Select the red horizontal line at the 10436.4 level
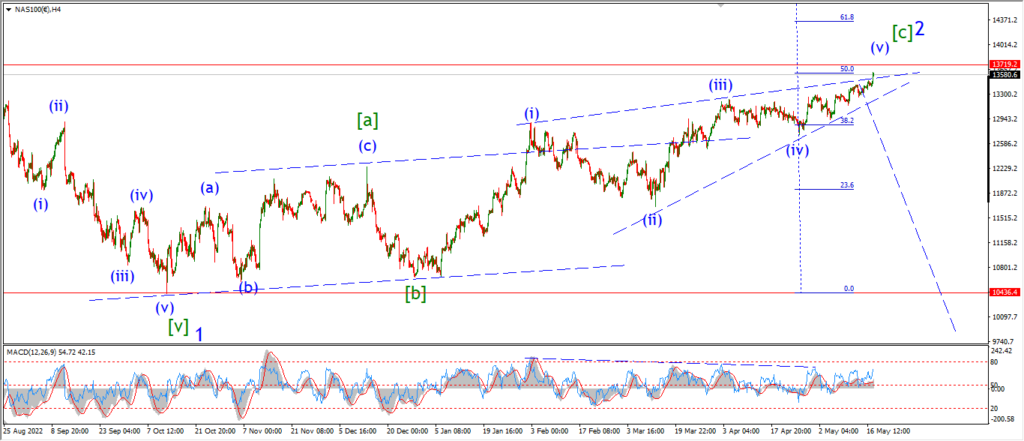The image size is (1024, 441). click(494, 293)
